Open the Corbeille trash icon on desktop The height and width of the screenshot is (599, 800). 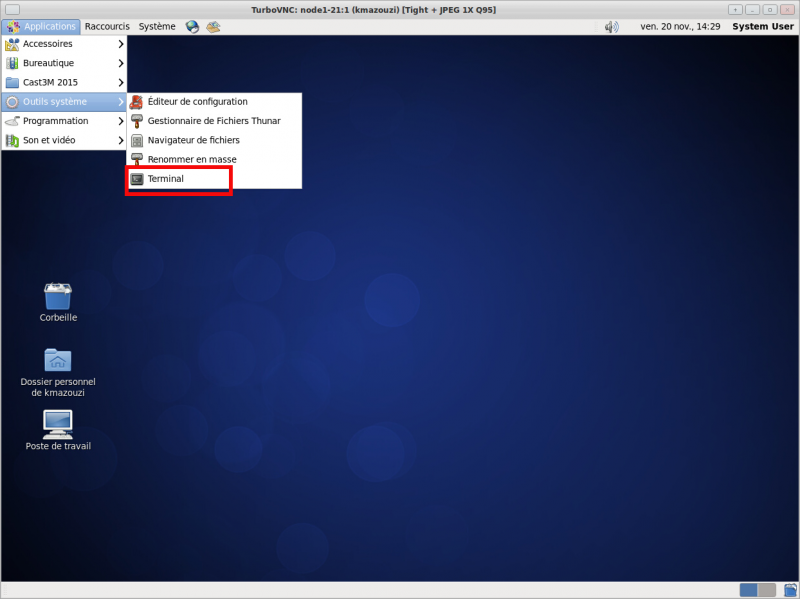pos(58,297)
